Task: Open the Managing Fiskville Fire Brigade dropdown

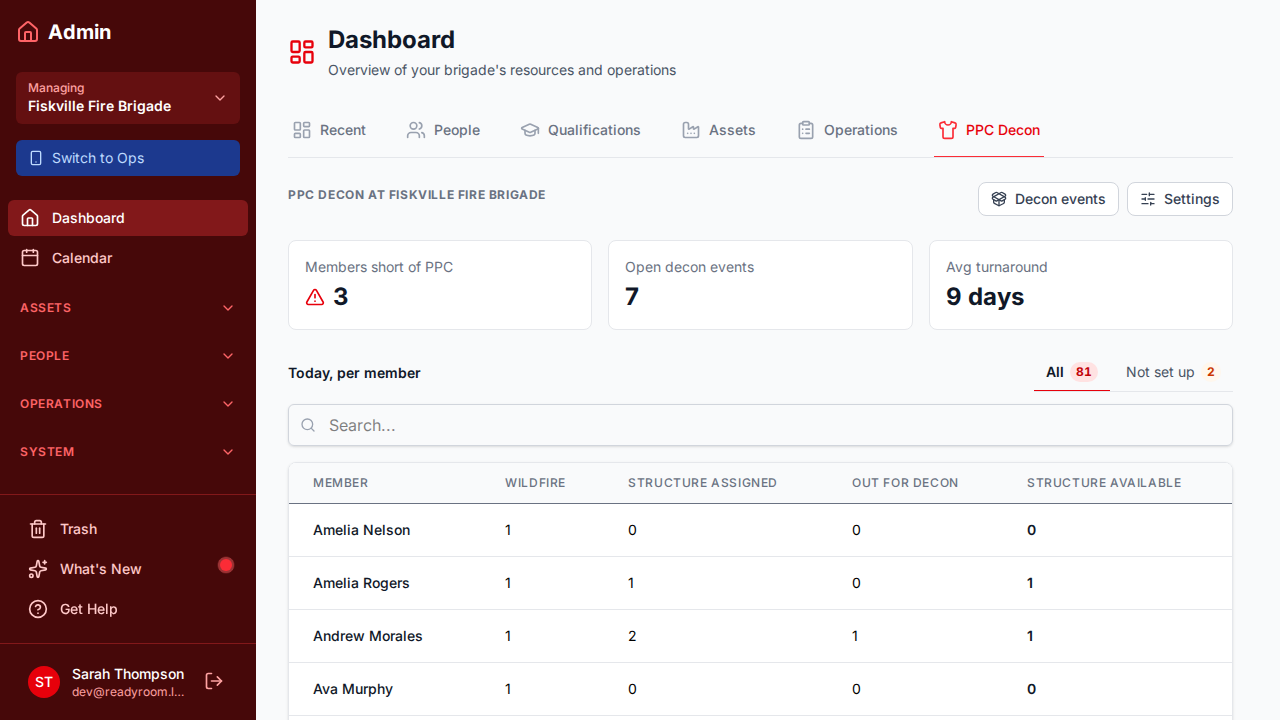Action: coord(128,98)
